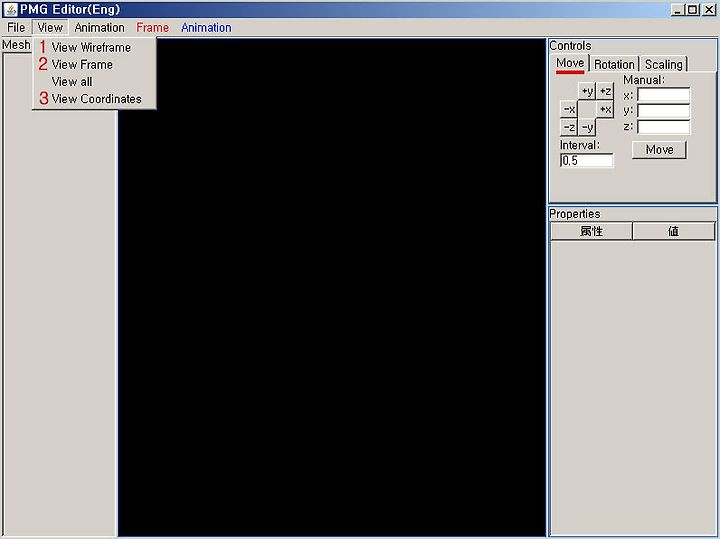This screenshot has height=539, width=720.
Task: Click the +y direction button
Action: point(587,91)
